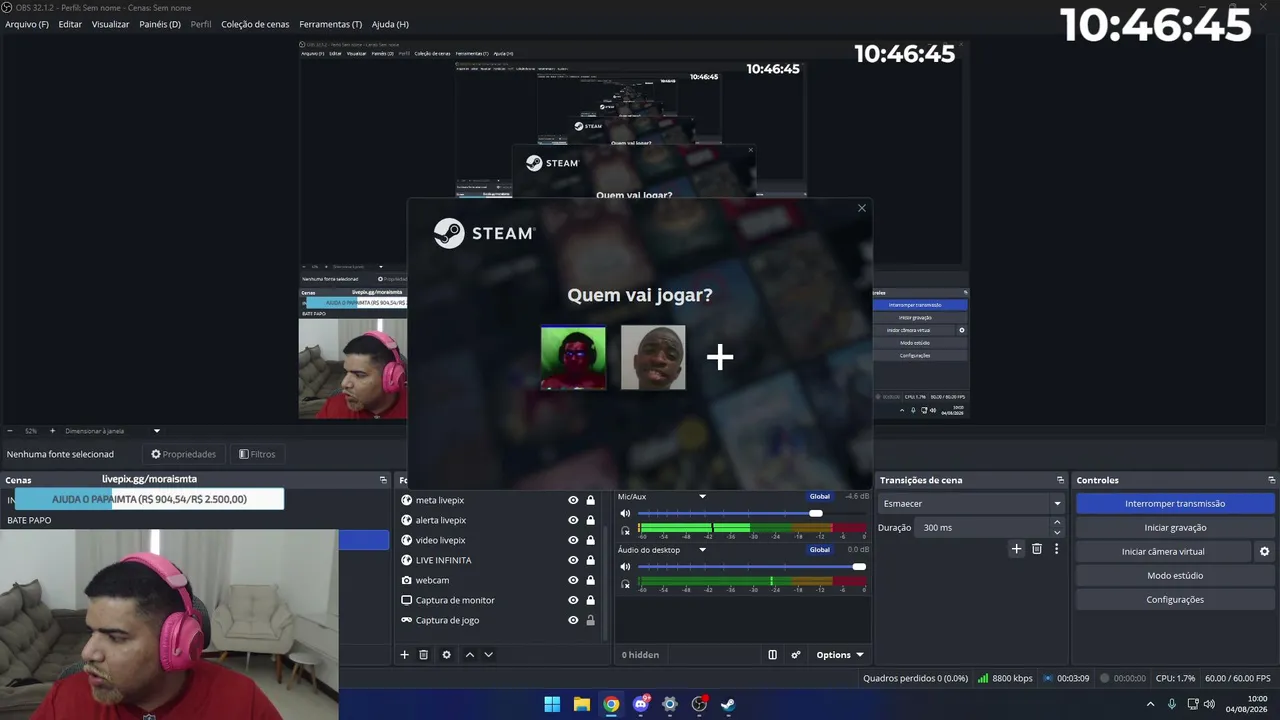Float the Transições de cena panel

pyautogui.click(x=1060, y=480)
